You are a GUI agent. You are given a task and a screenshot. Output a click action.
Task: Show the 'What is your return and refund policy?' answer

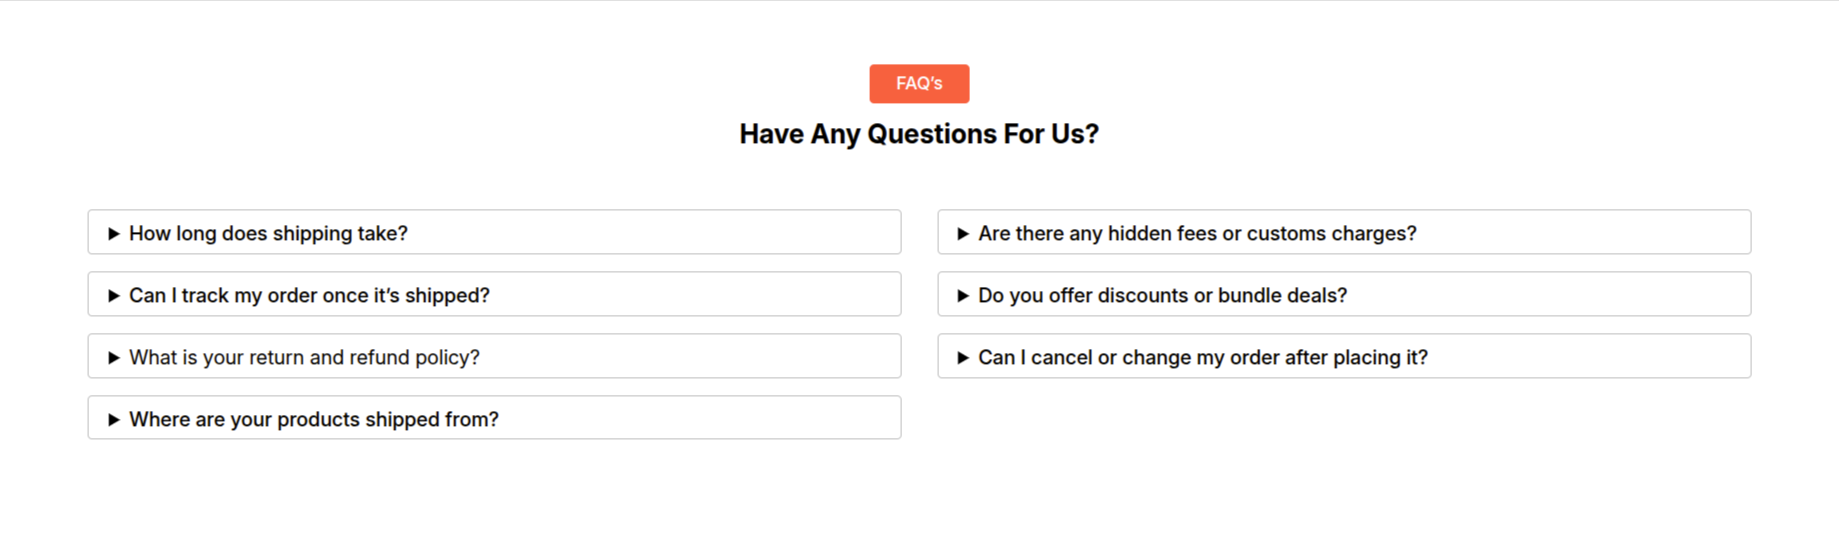point(304,358)
